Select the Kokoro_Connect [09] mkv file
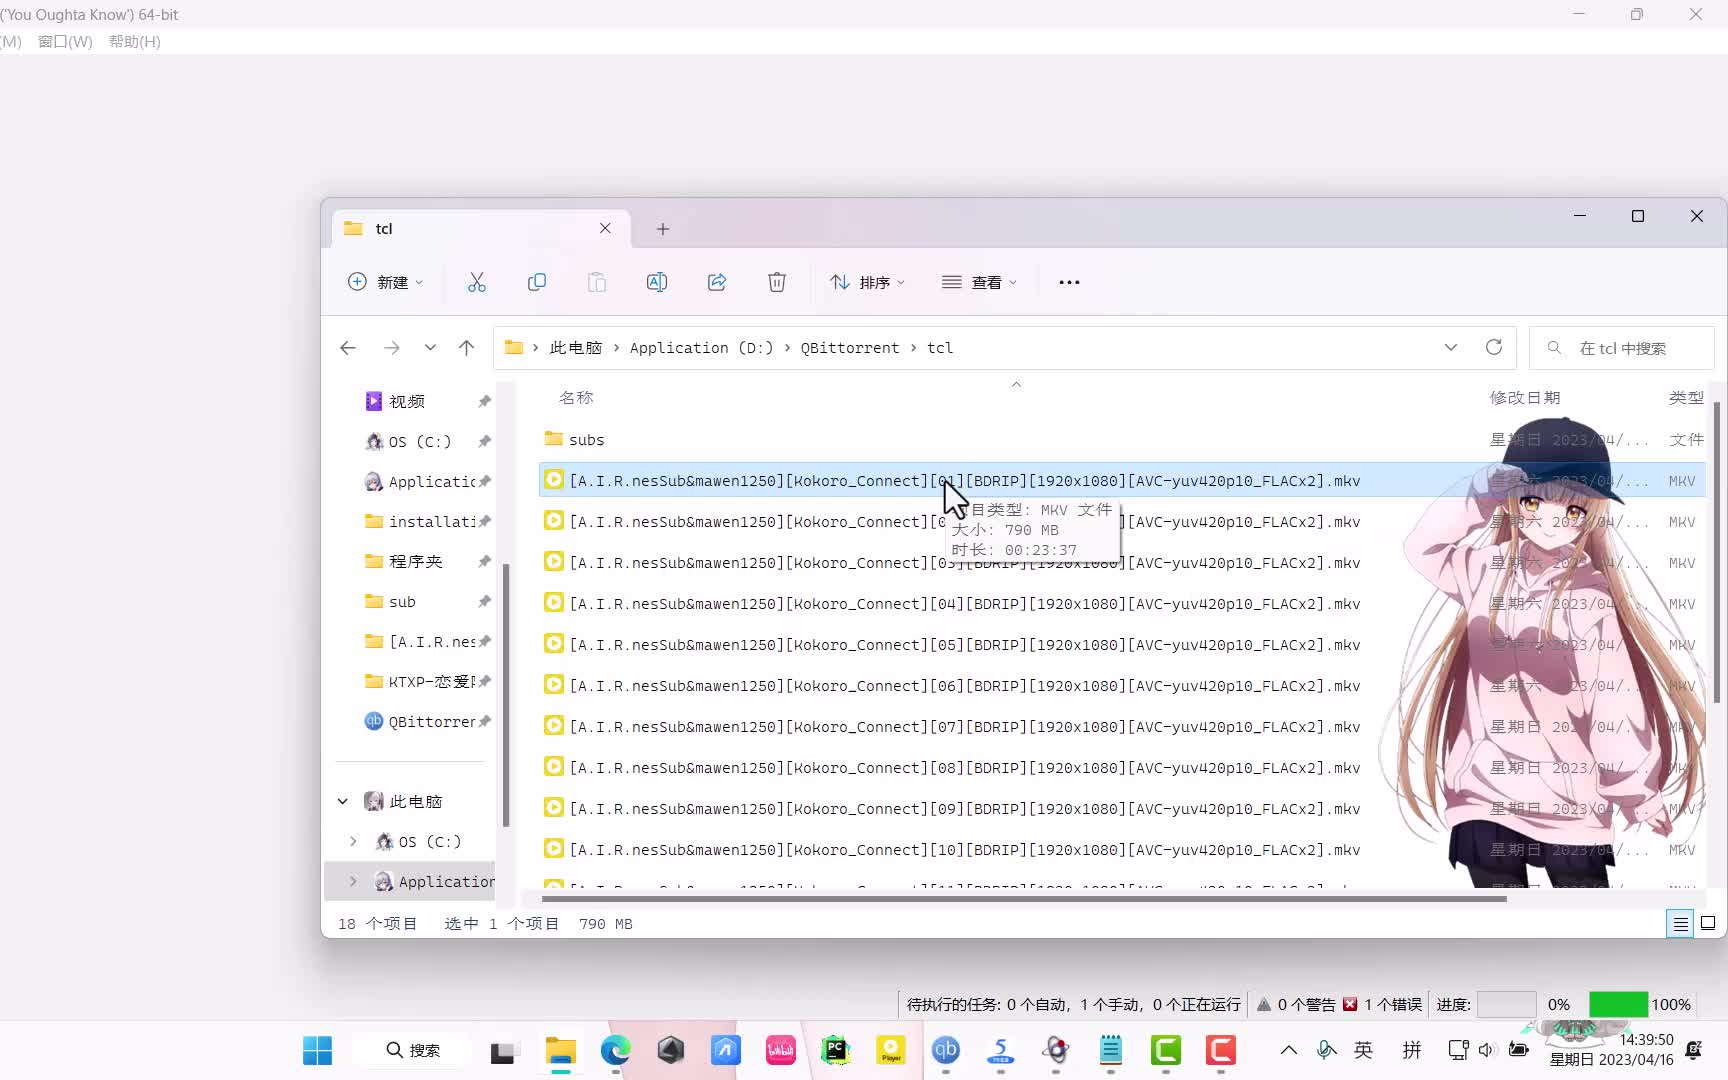 1122,809
